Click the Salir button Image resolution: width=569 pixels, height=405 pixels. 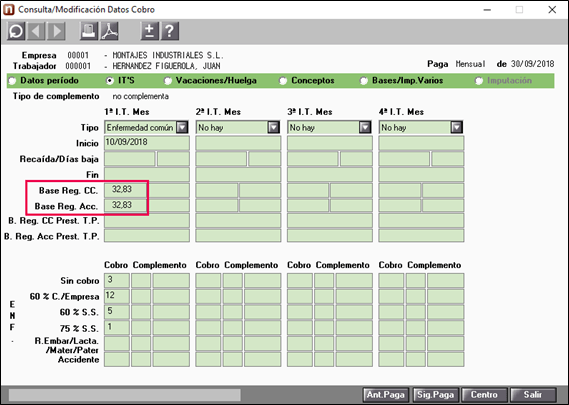533,394
